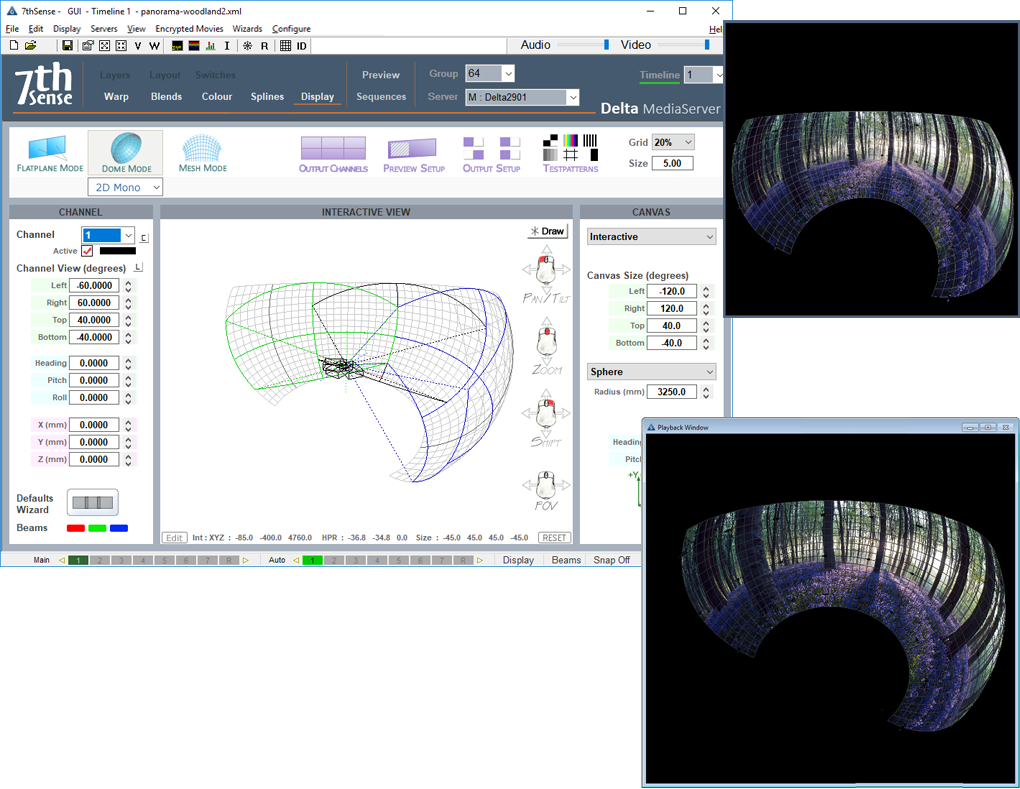Screen dimensions: 1020x789
Task: Toggle Beams in the bottom status bar
Action: pyautogui.click(x=566, y=560)
